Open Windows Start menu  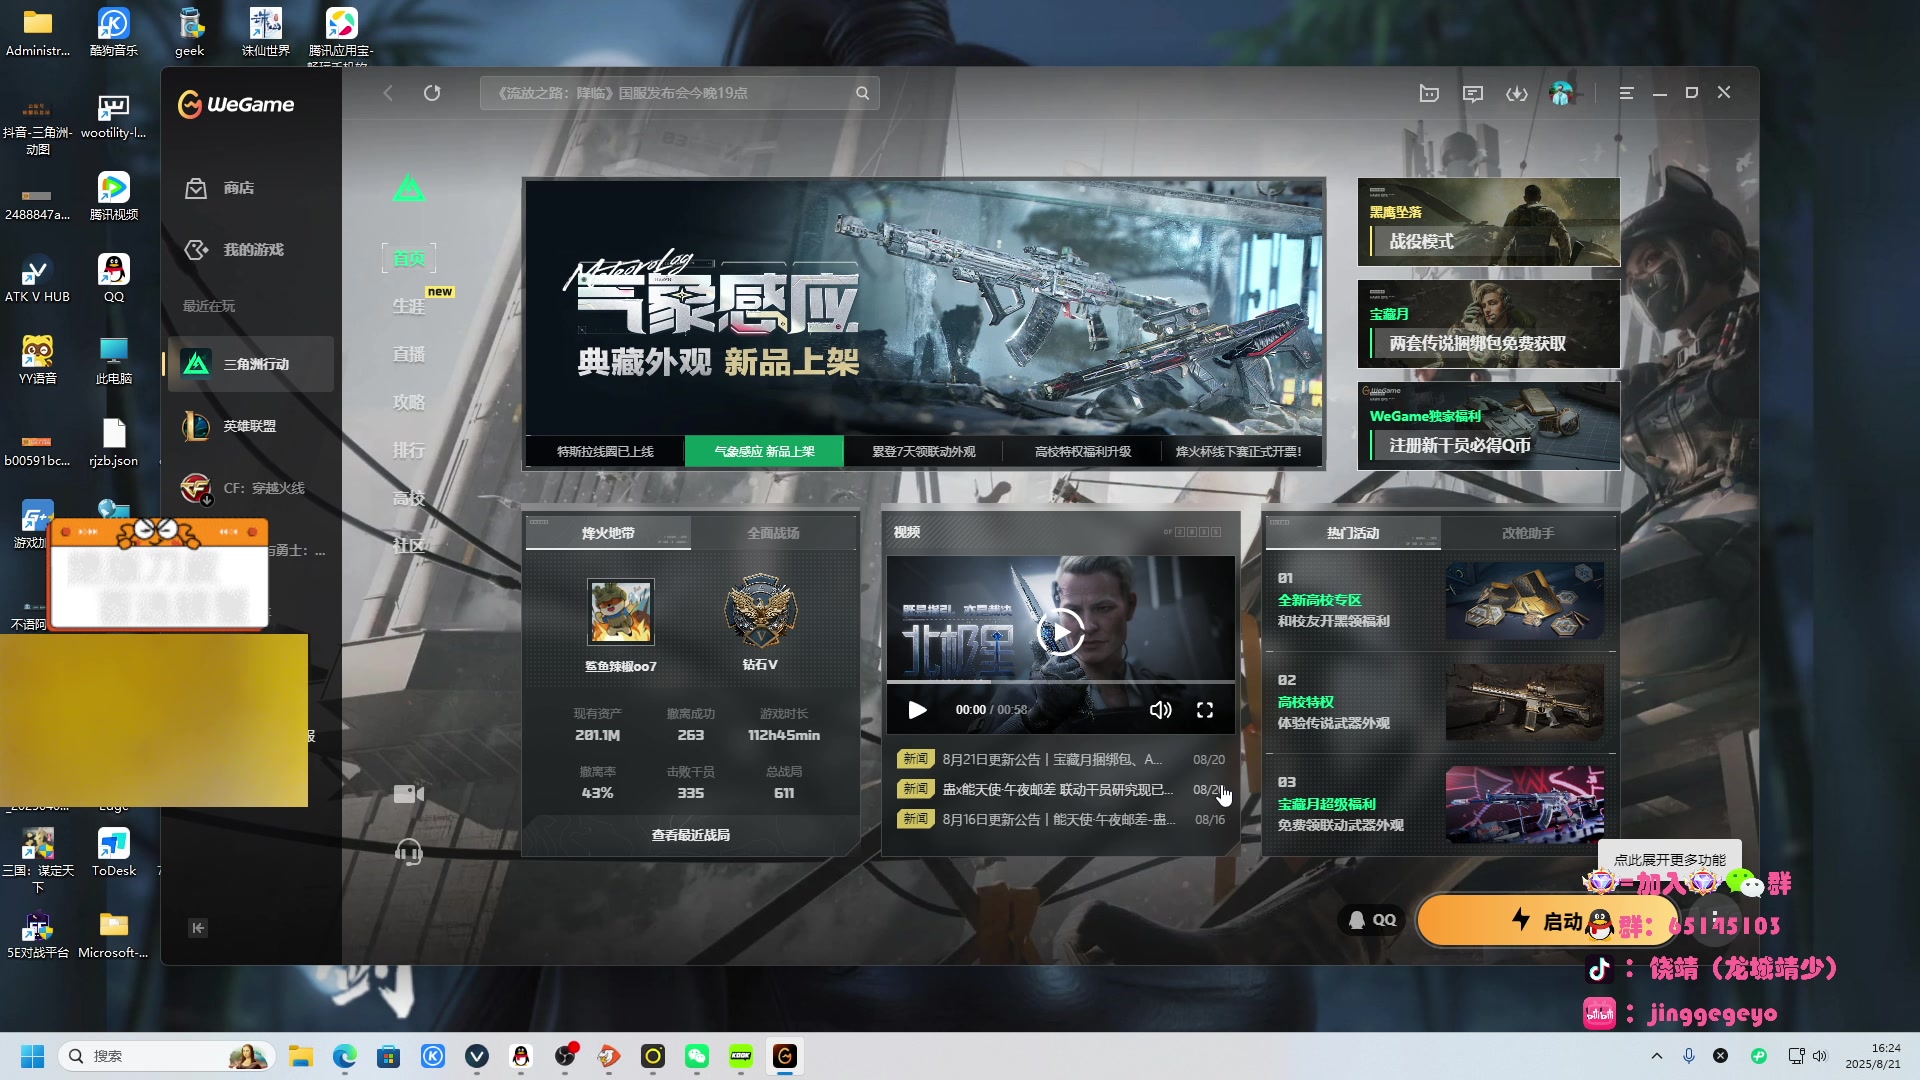pyautogui.click(x=32, y=1056)
